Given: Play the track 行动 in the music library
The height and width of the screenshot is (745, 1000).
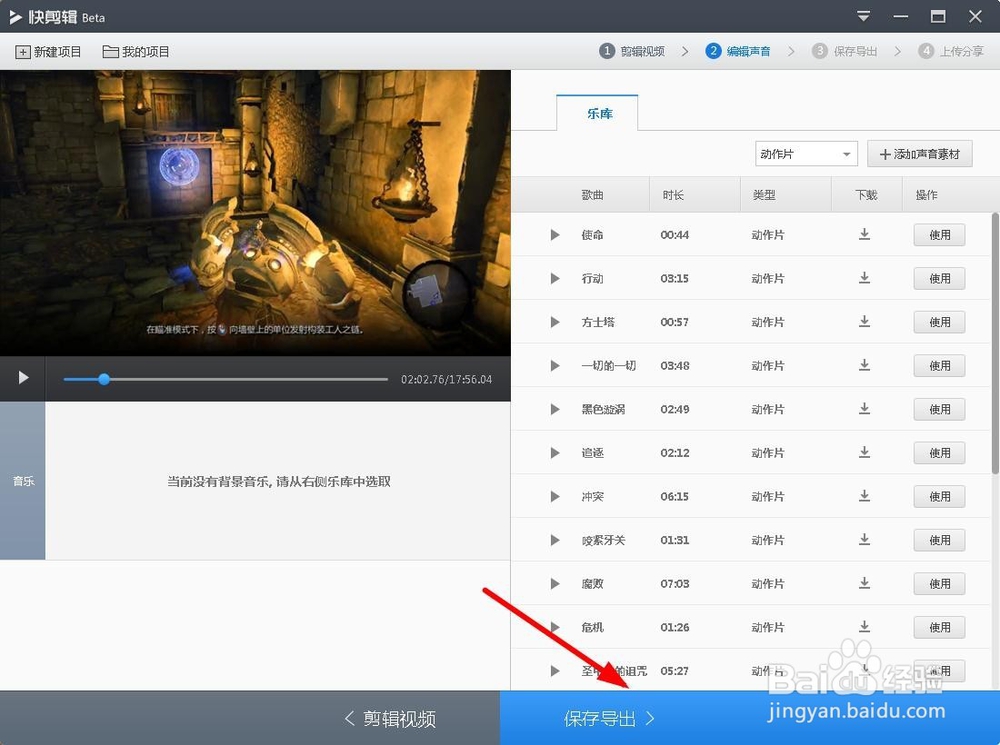Looking at the screenshot, I should (x=555, y=278).
